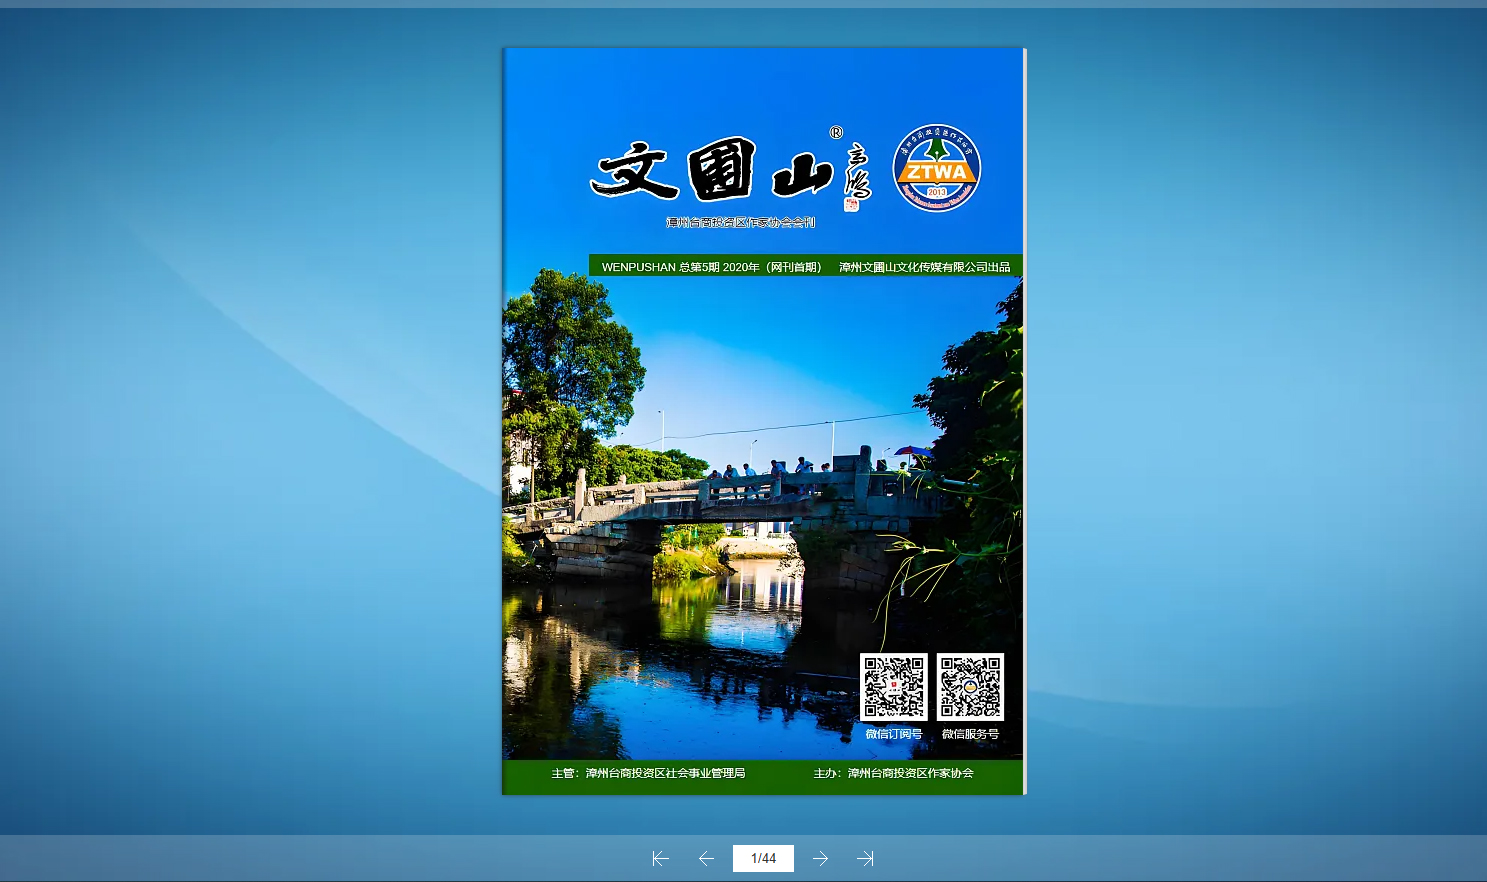Click the 文圃山 title calligraphy
This screenshot has height=882, width=1487.
click(712, 170)
